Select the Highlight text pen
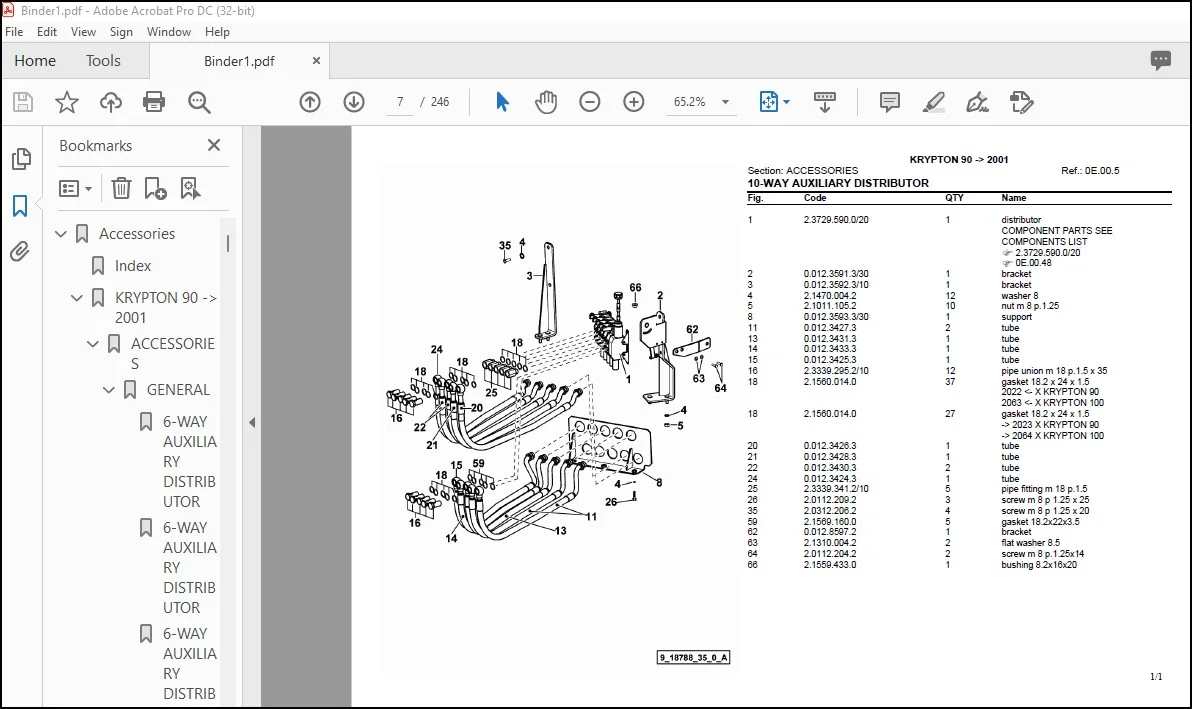Viewport: 1192px width, 709px height. click(x=934, y=102)
